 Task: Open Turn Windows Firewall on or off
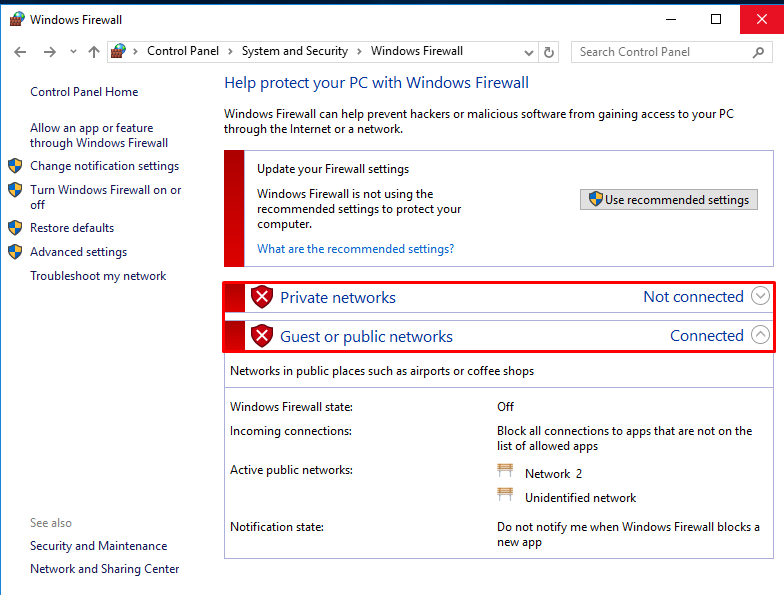point(106,197)
